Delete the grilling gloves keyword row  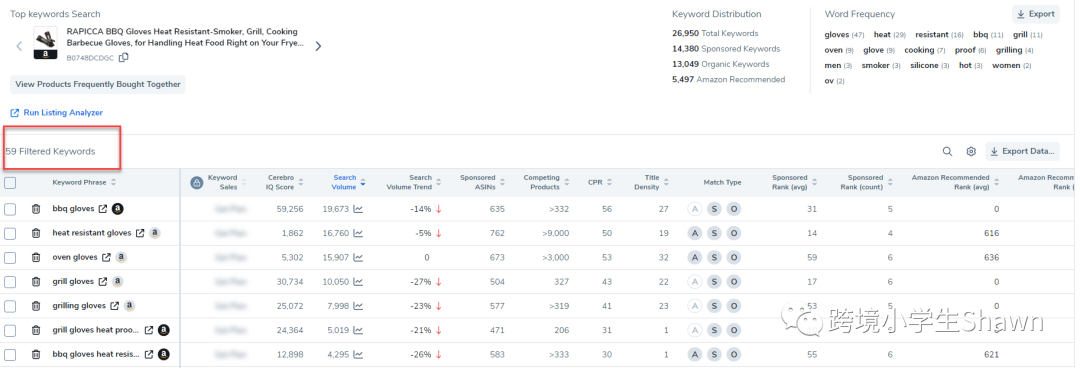click(36, 305)
